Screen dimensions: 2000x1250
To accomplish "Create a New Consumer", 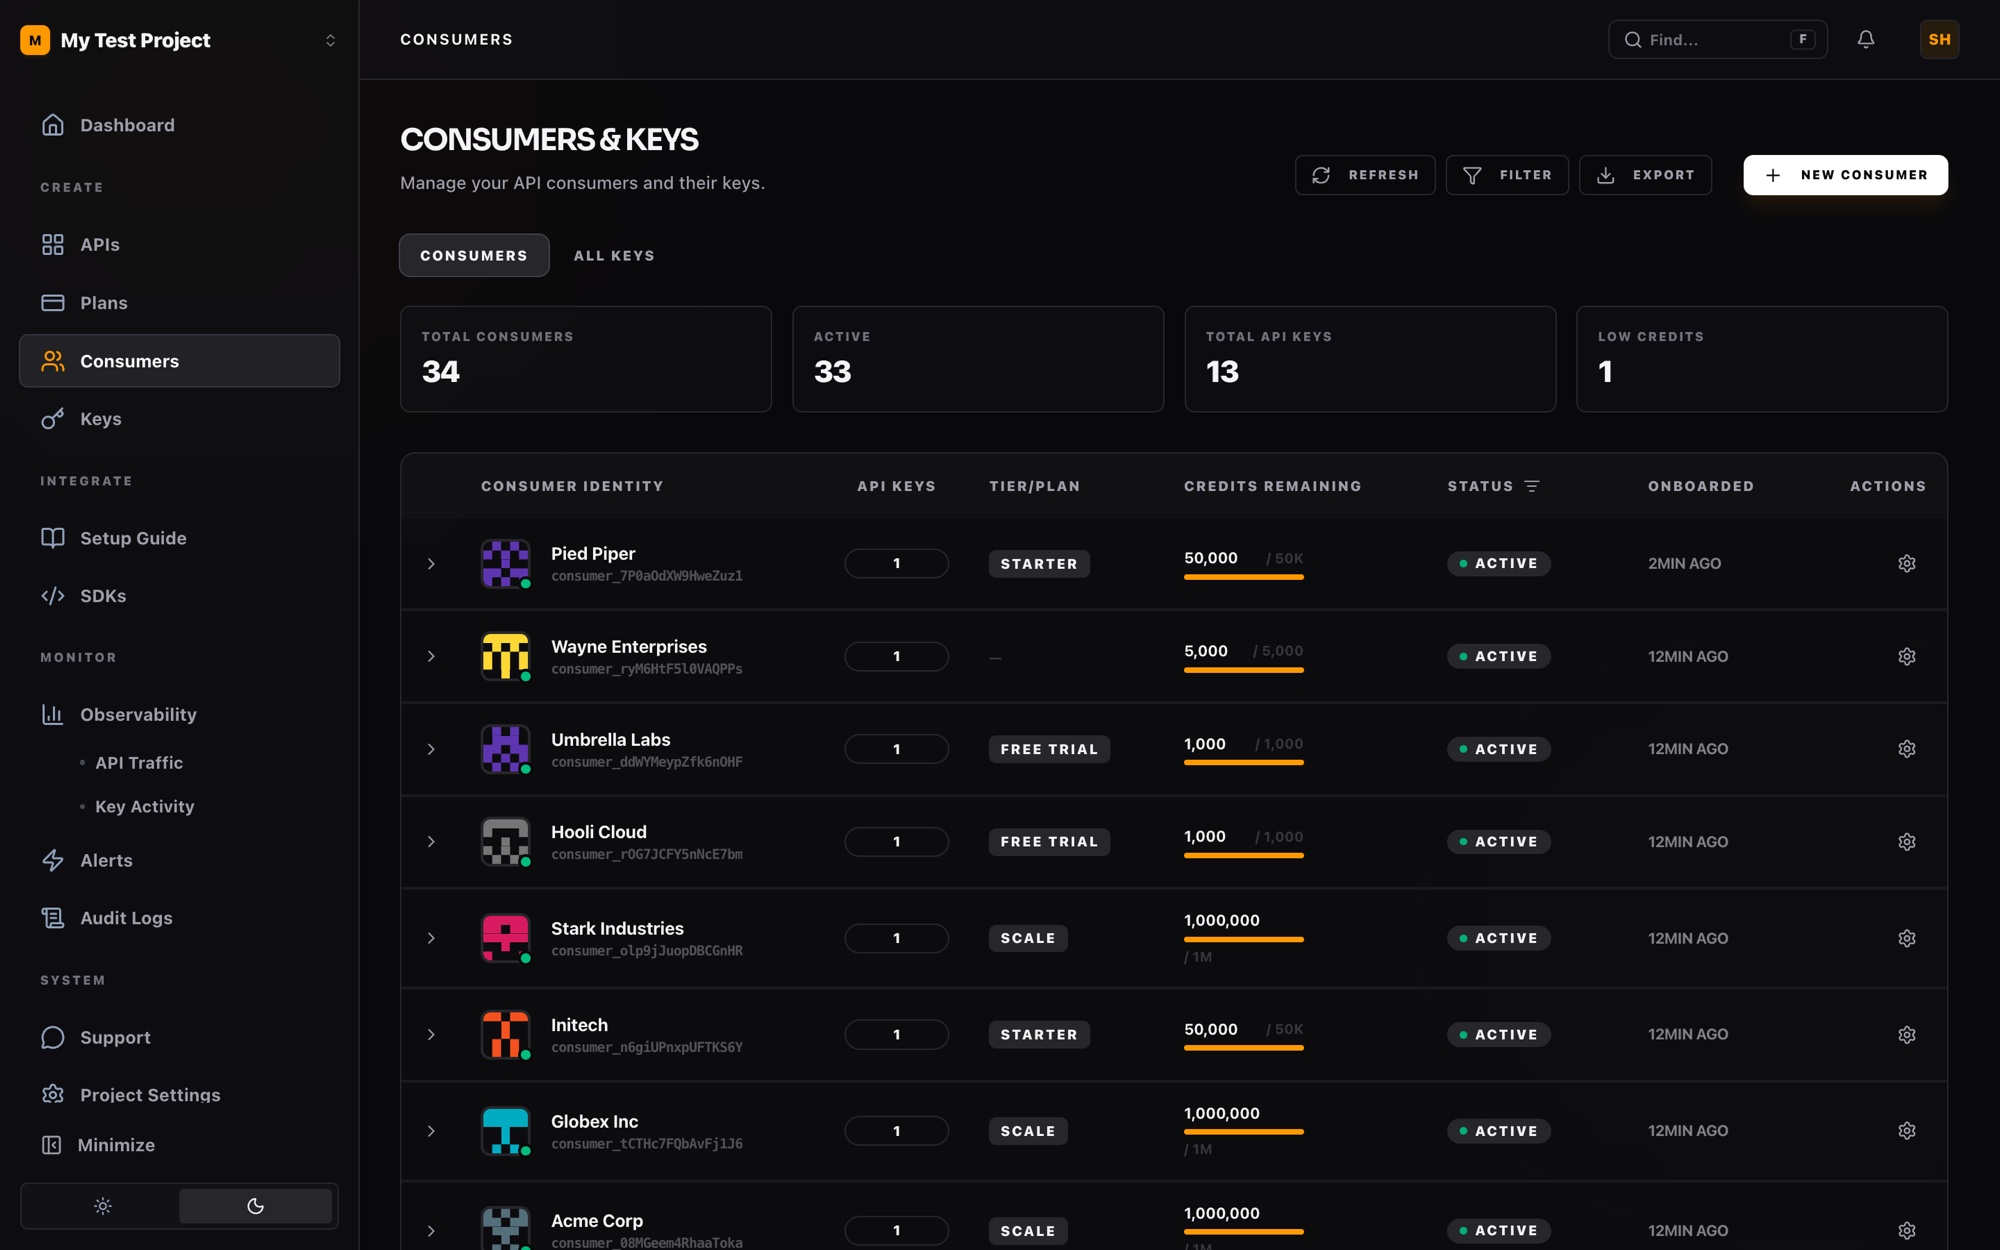I will (1845, 175).
